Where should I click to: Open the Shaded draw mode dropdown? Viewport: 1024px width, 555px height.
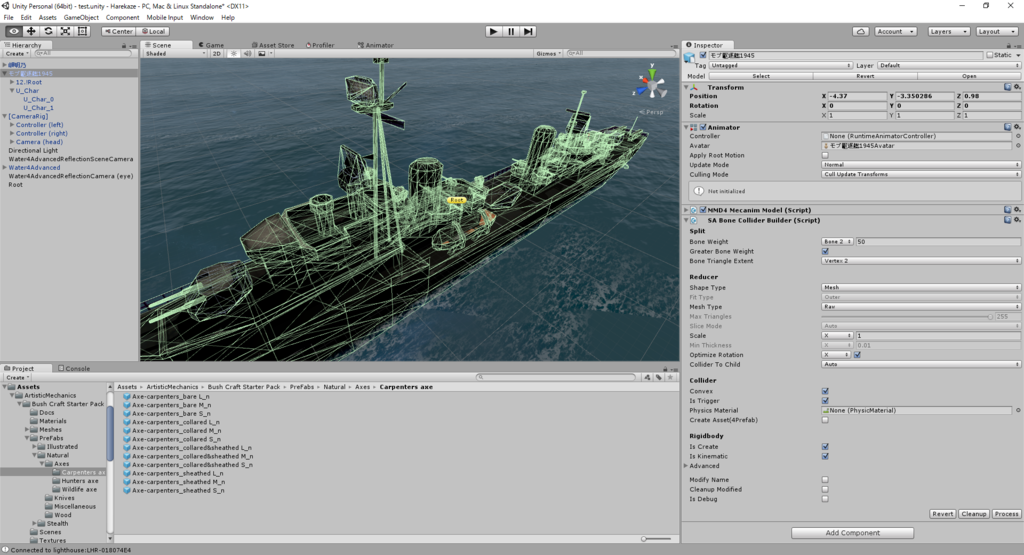[x=174, y=54]
